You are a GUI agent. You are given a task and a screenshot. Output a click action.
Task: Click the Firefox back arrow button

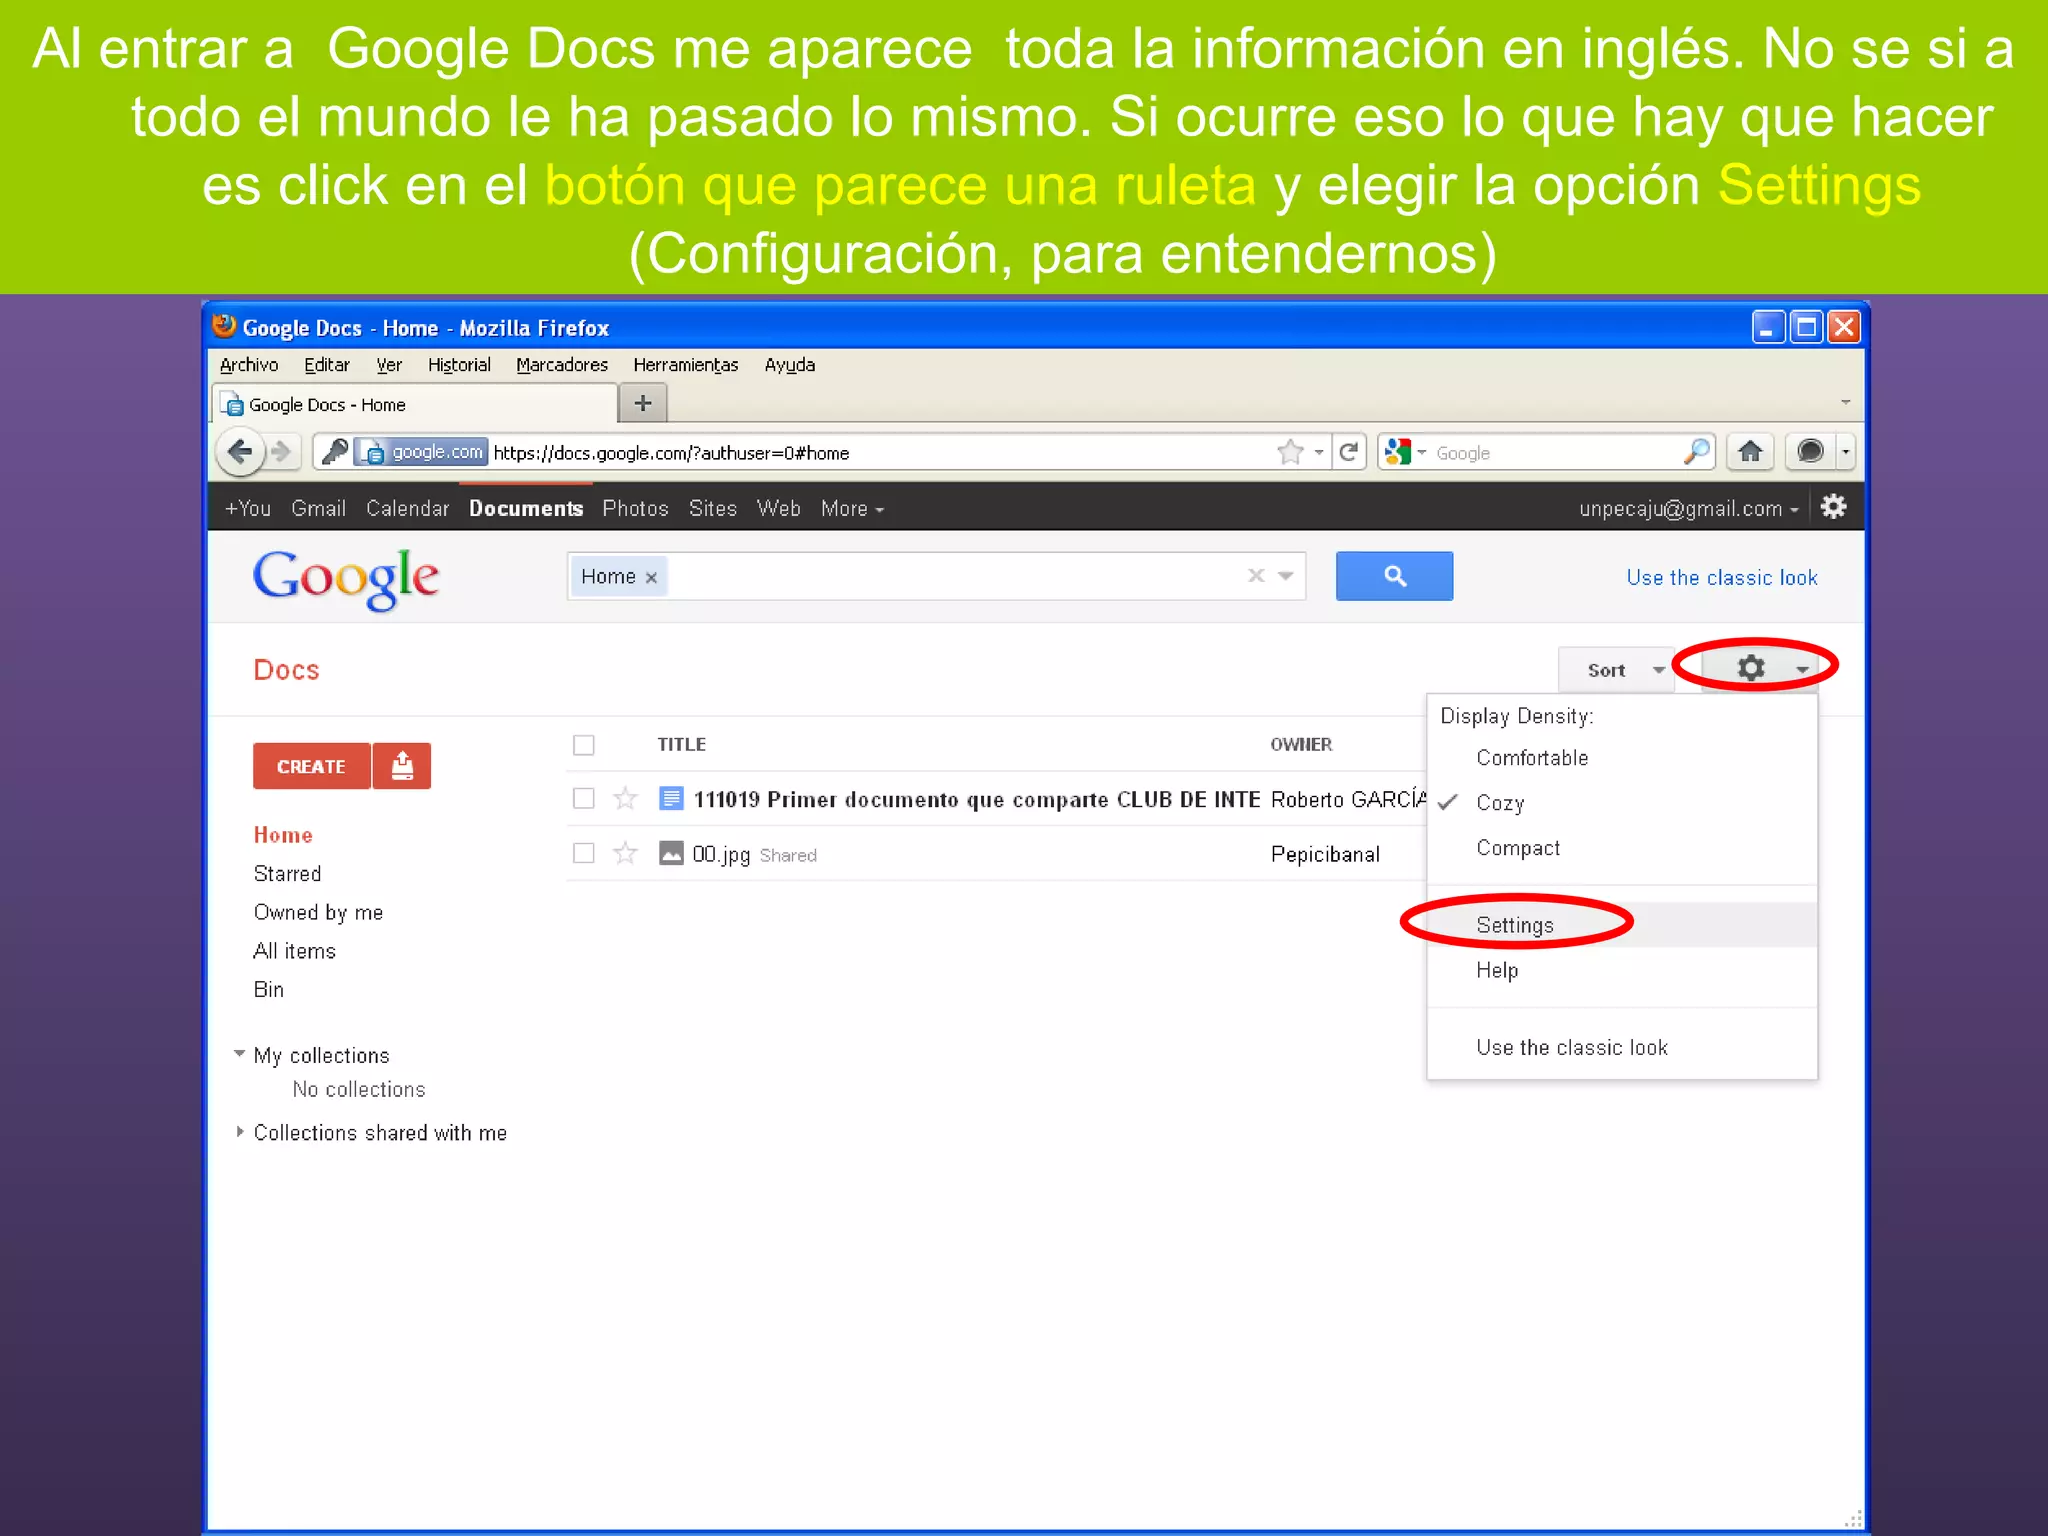point(240,452)
